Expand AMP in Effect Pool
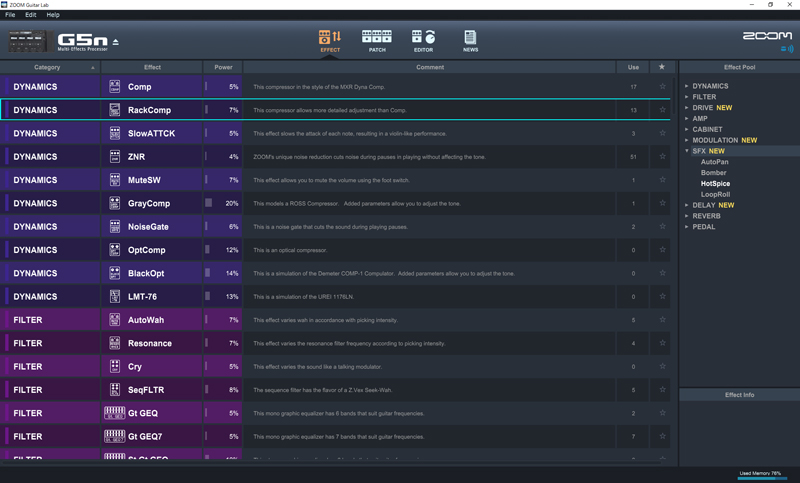This screenshot has width=800, height=483. pos(687,118)
